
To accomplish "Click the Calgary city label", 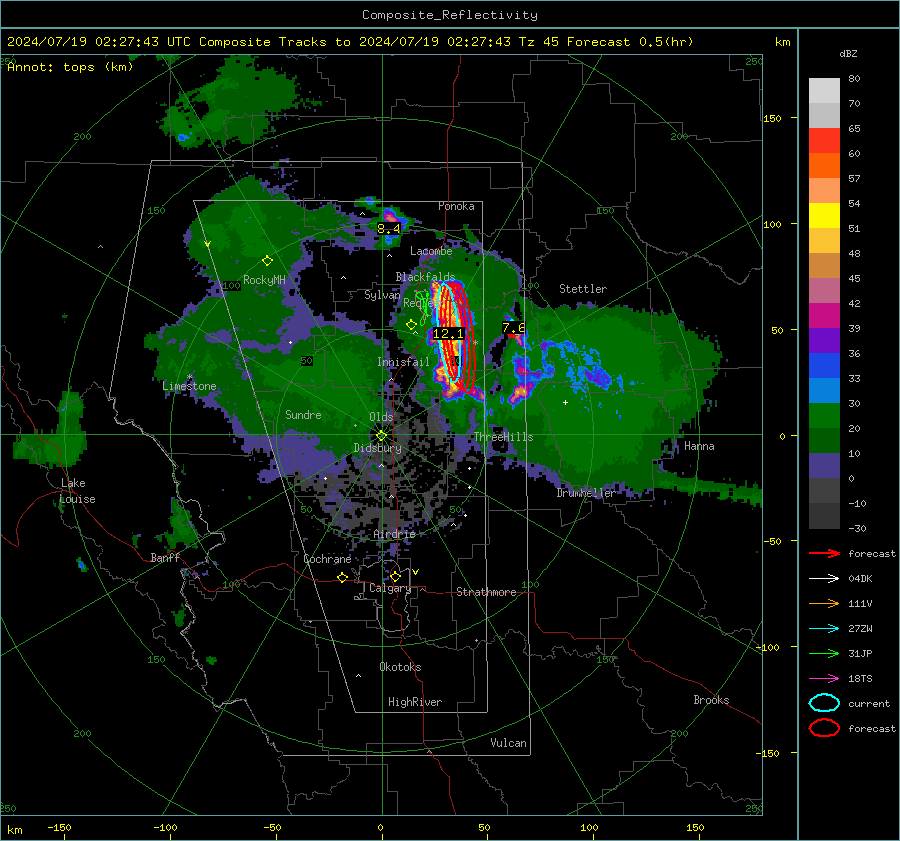I will coord(390,588).
